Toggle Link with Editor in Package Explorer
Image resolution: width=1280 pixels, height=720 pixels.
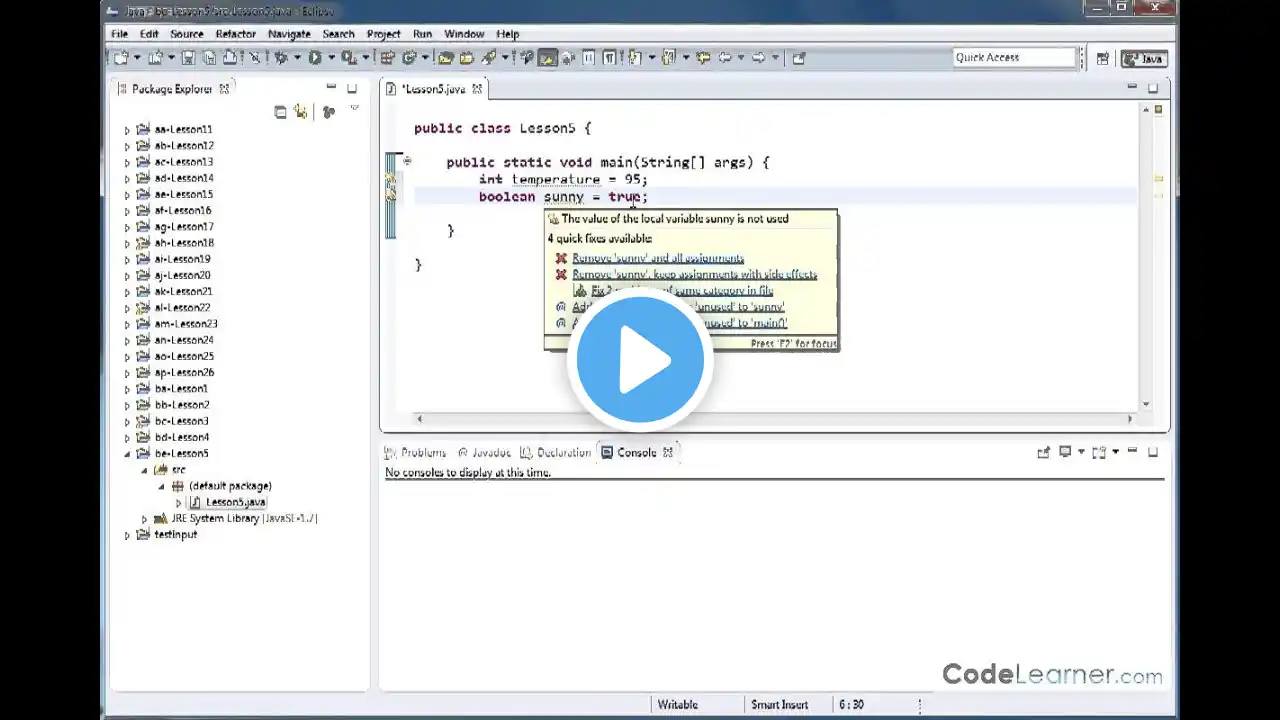(x=300, y=112)
